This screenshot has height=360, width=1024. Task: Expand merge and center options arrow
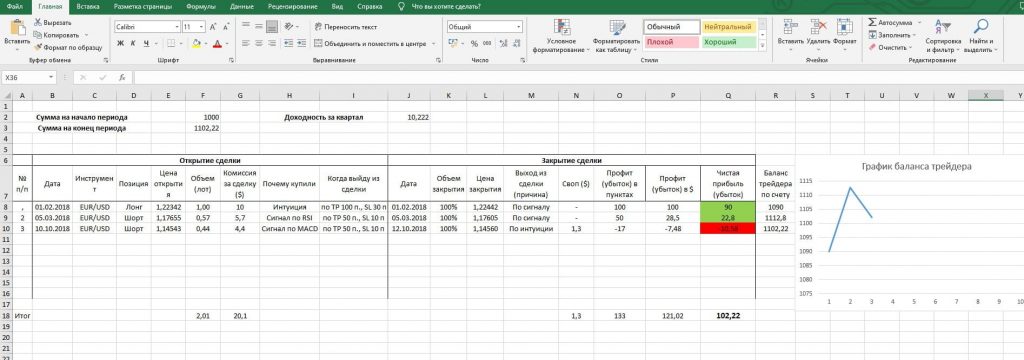(x=433, y=44)
